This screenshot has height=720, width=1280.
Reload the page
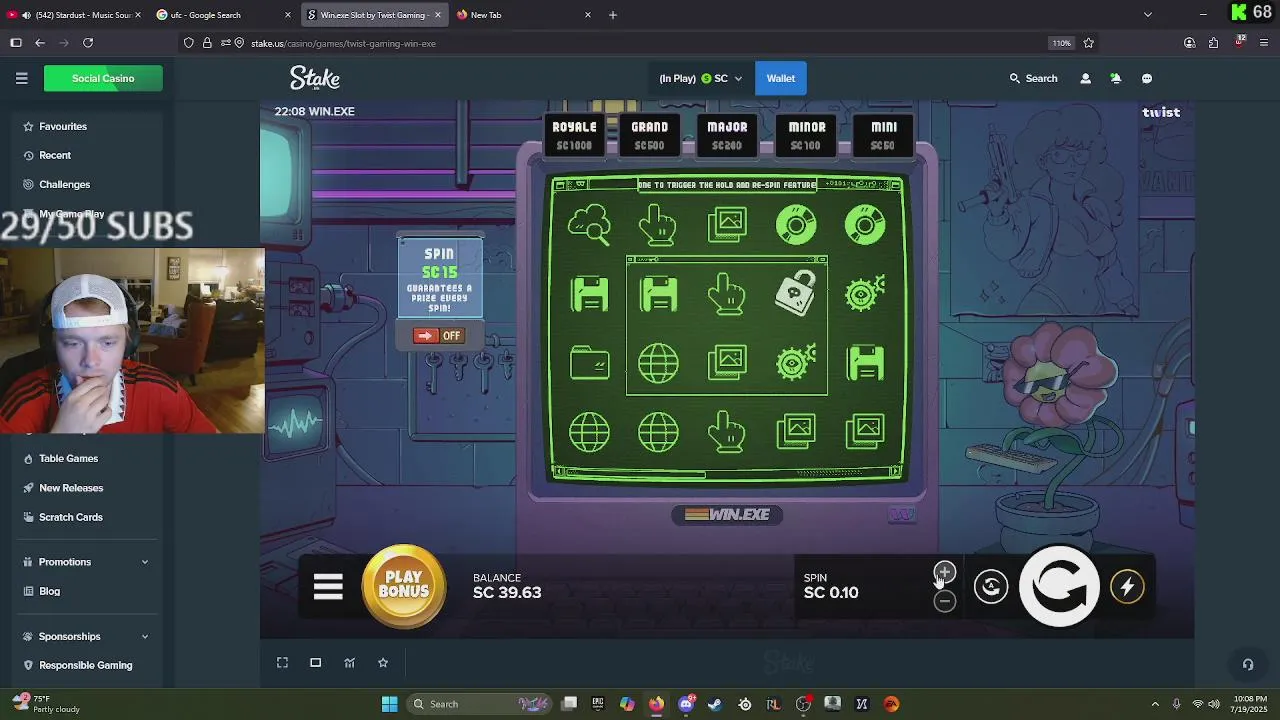(88, 43)
